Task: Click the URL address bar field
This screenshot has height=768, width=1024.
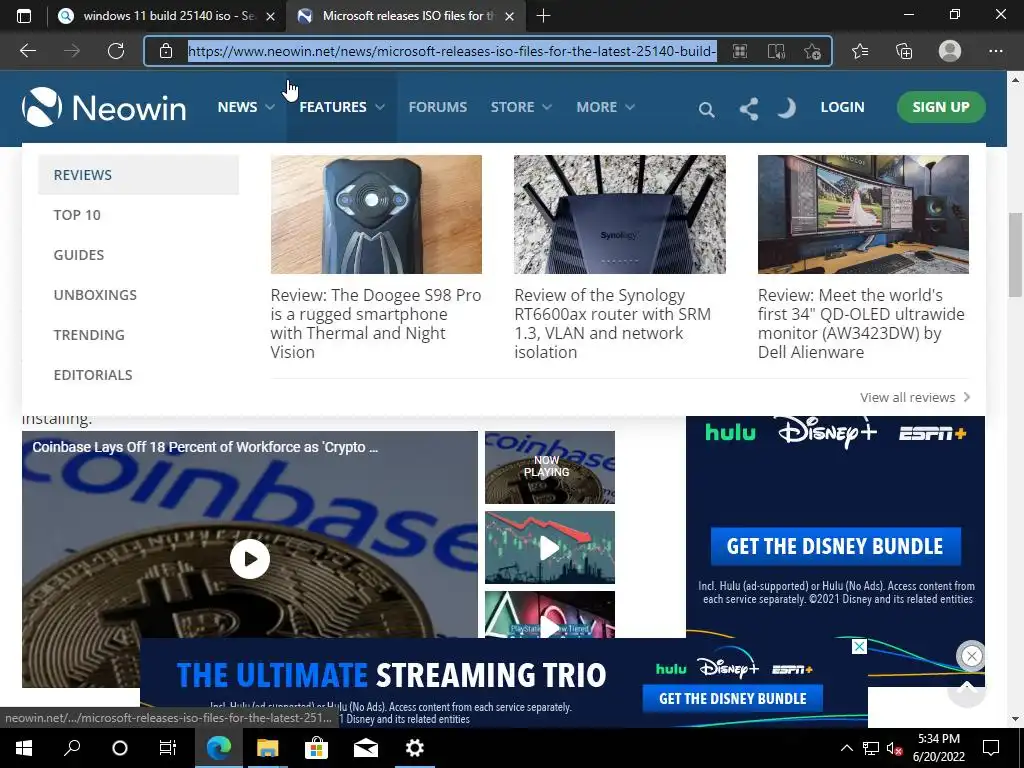Action: pos(452,51)
